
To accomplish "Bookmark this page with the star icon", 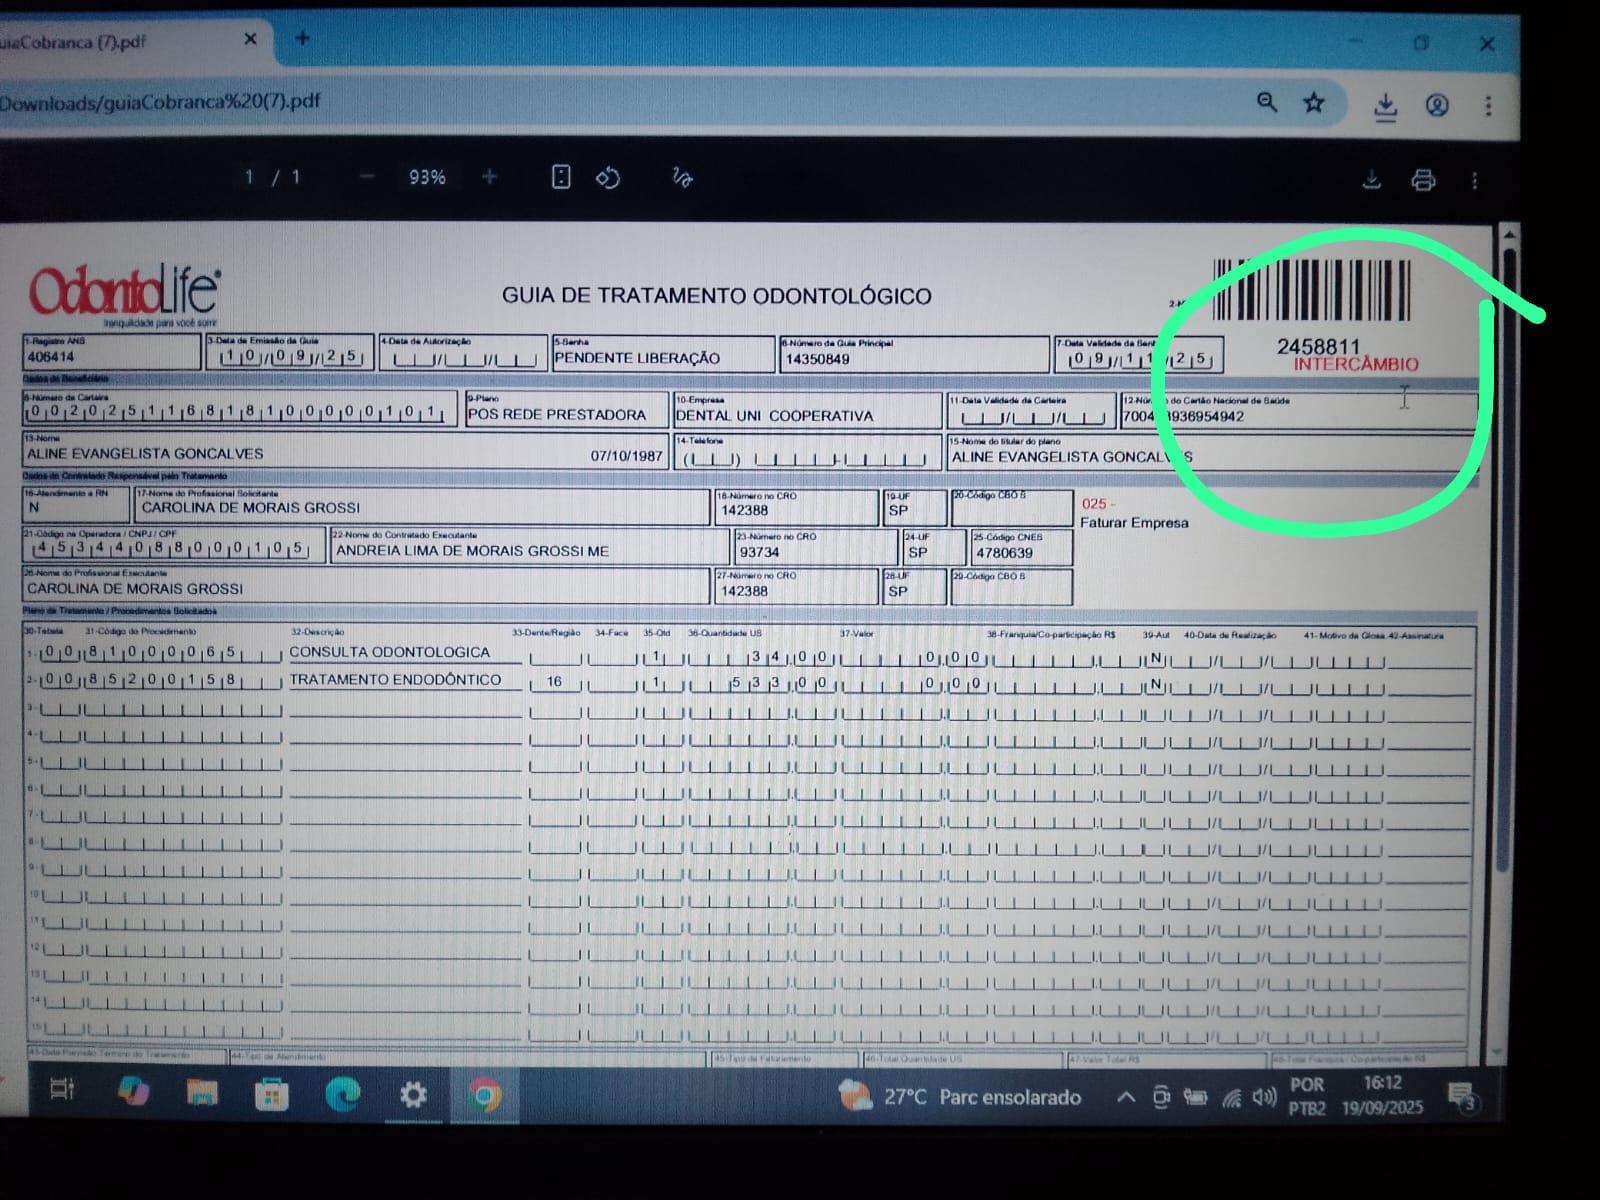I will tap(1314, 102).
